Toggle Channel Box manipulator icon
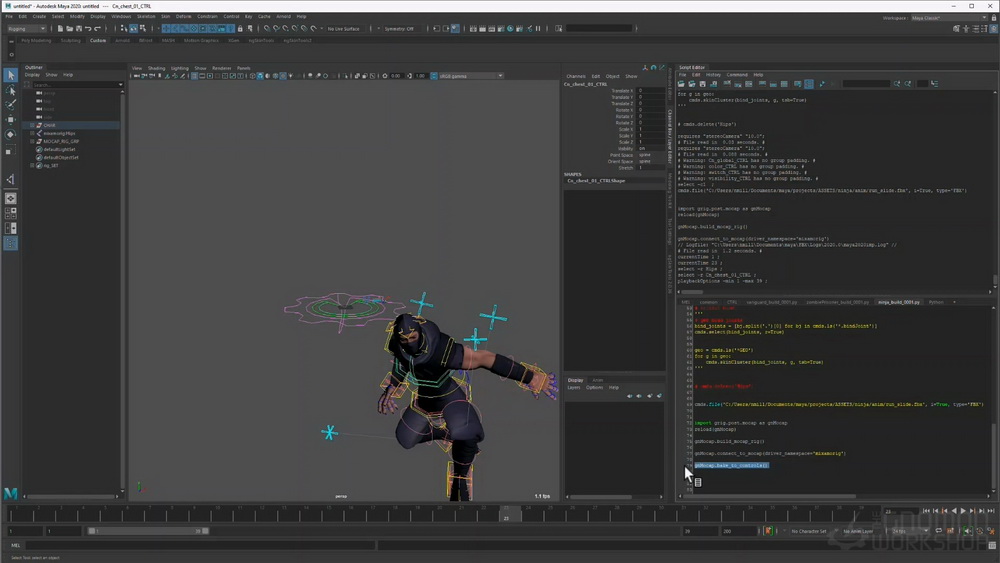Image resolution: width=1000 pixels, height=563 pixels. click(x=645, y=68)
